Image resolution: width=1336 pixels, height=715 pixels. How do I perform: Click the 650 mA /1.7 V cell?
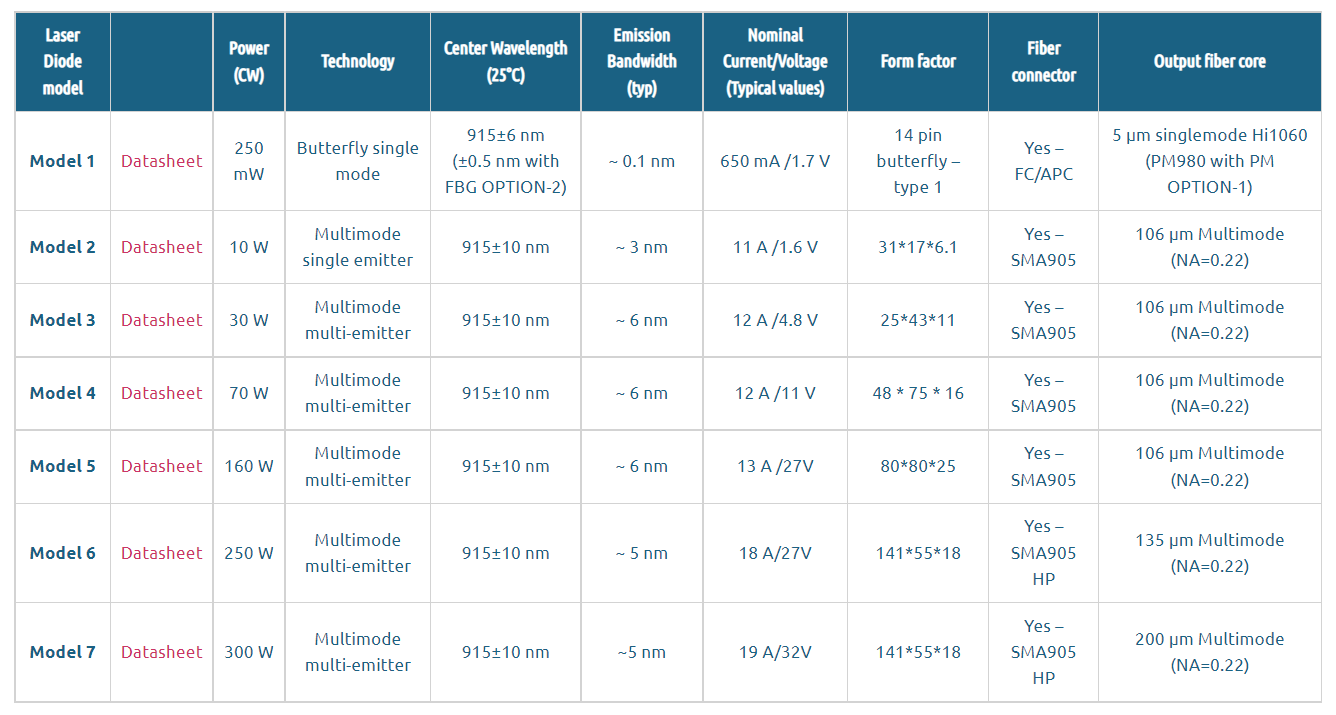(775, 161)
